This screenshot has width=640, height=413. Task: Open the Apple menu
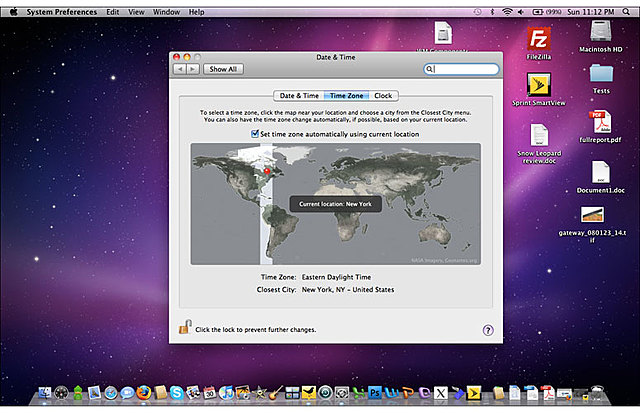pos(13,12)
